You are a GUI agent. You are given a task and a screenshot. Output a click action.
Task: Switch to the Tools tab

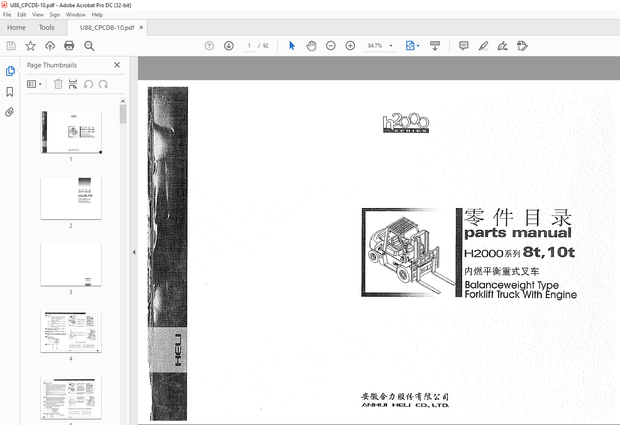(x=47, y=27)
